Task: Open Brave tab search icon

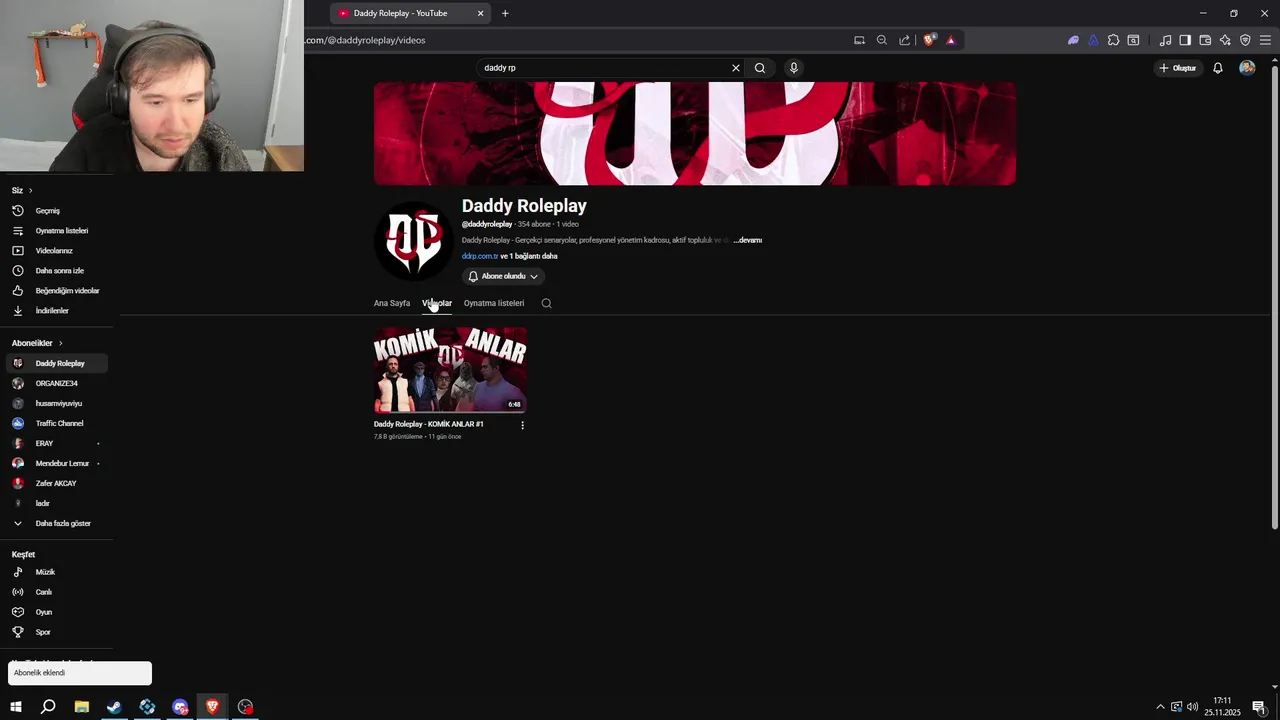Action: coord(1133,40)
